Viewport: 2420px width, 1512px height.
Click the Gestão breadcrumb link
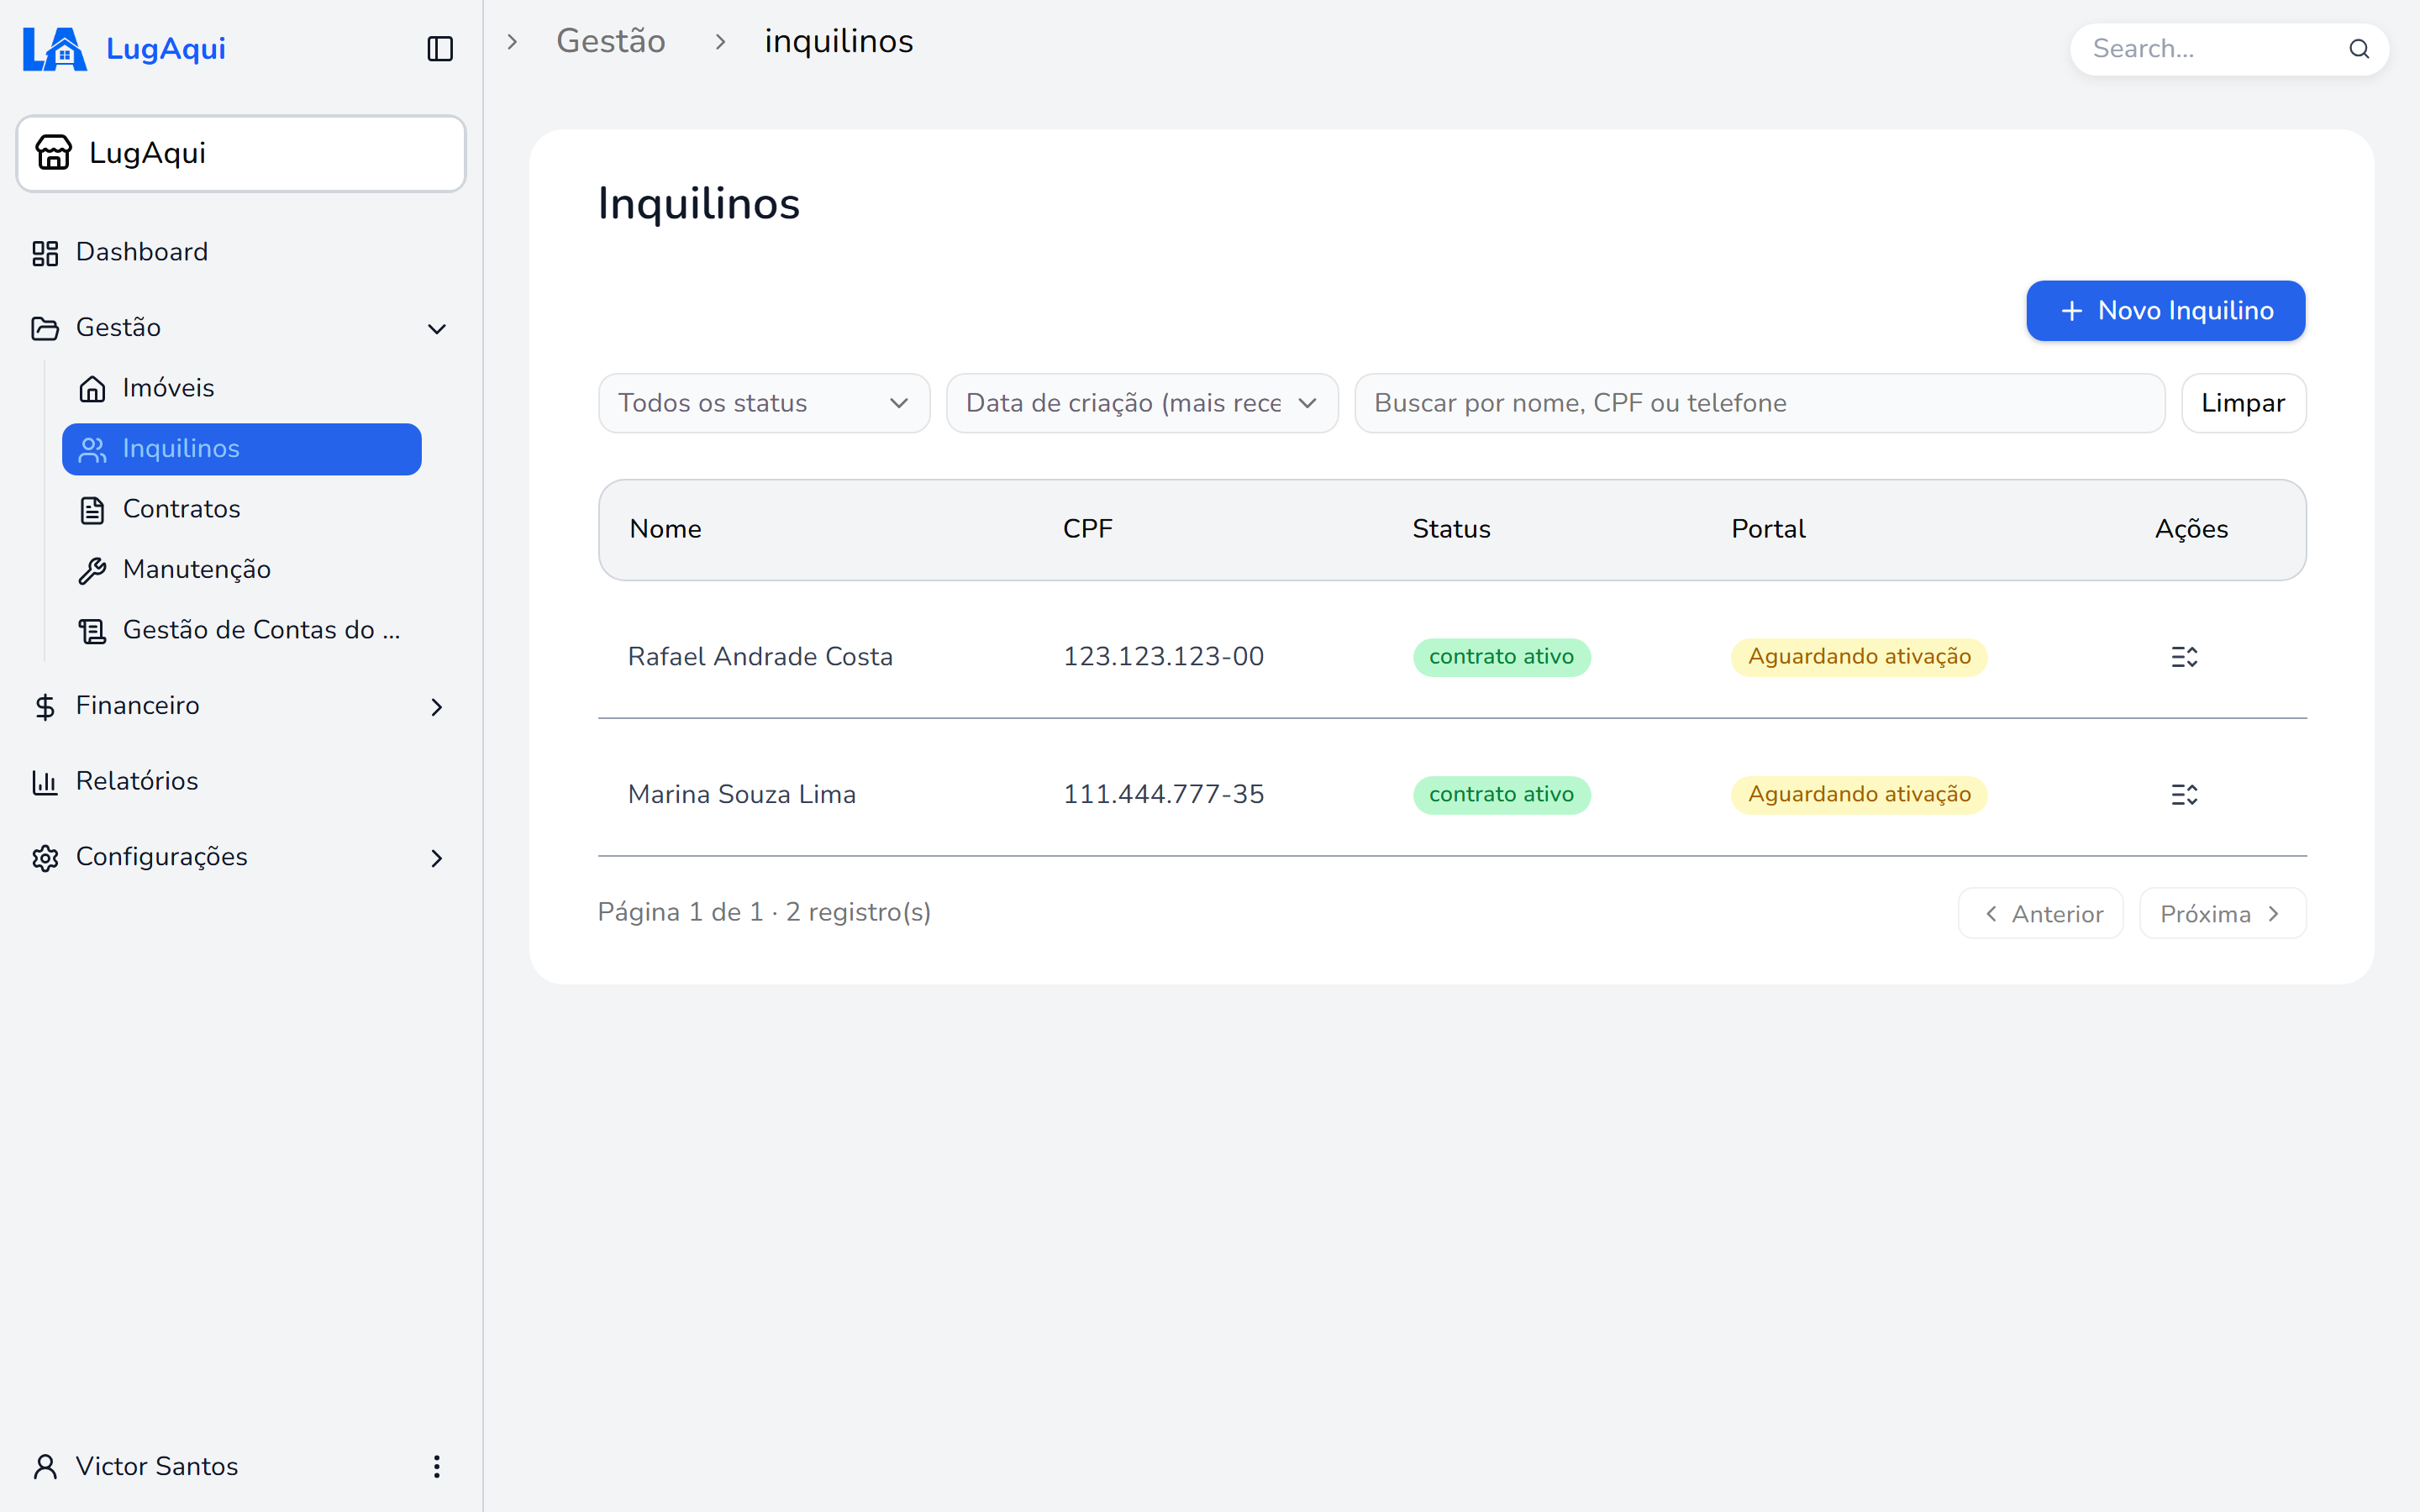[611, 41]
